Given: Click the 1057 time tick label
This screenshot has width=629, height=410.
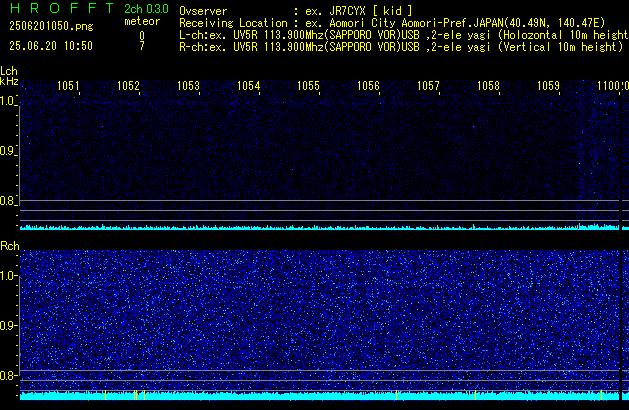Looking at the screenshot, I should coord(428,86).
